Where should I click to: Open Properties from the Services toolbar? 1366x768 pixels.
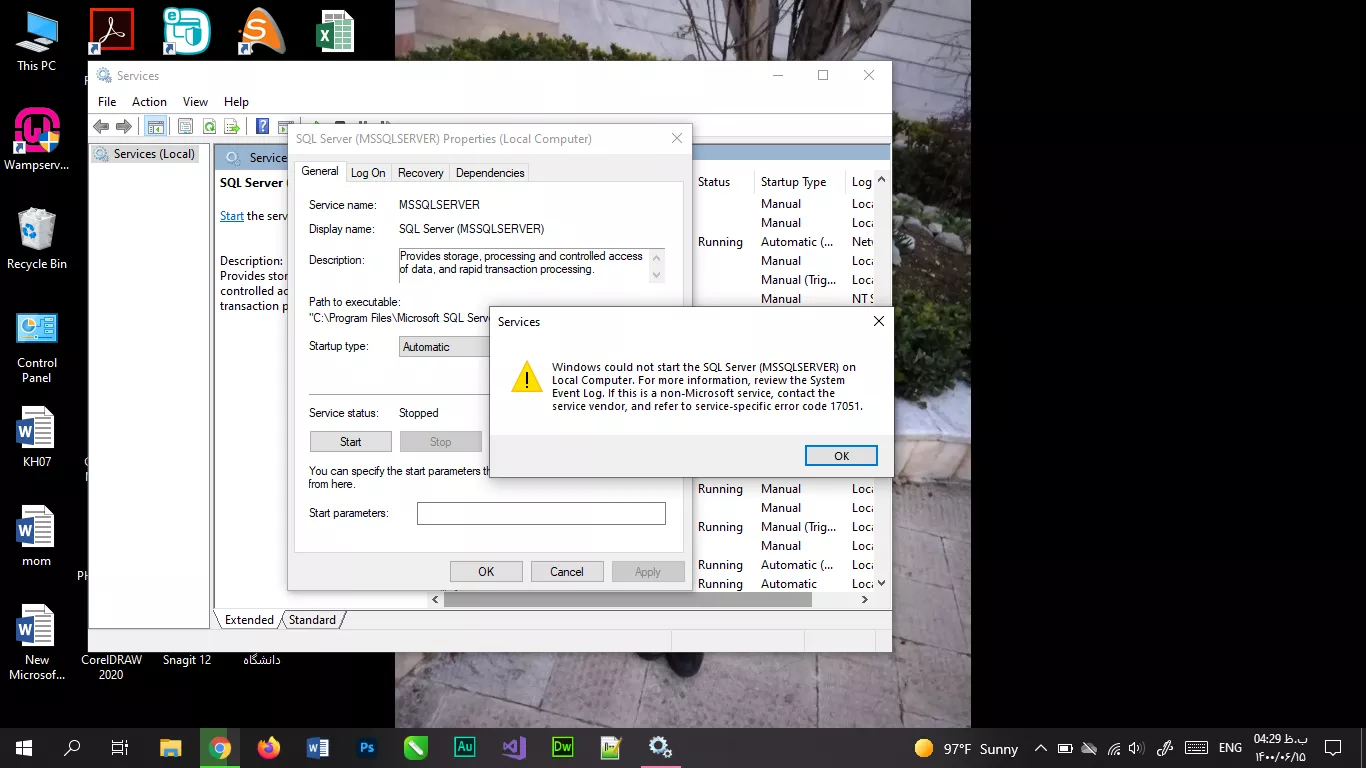185,126
